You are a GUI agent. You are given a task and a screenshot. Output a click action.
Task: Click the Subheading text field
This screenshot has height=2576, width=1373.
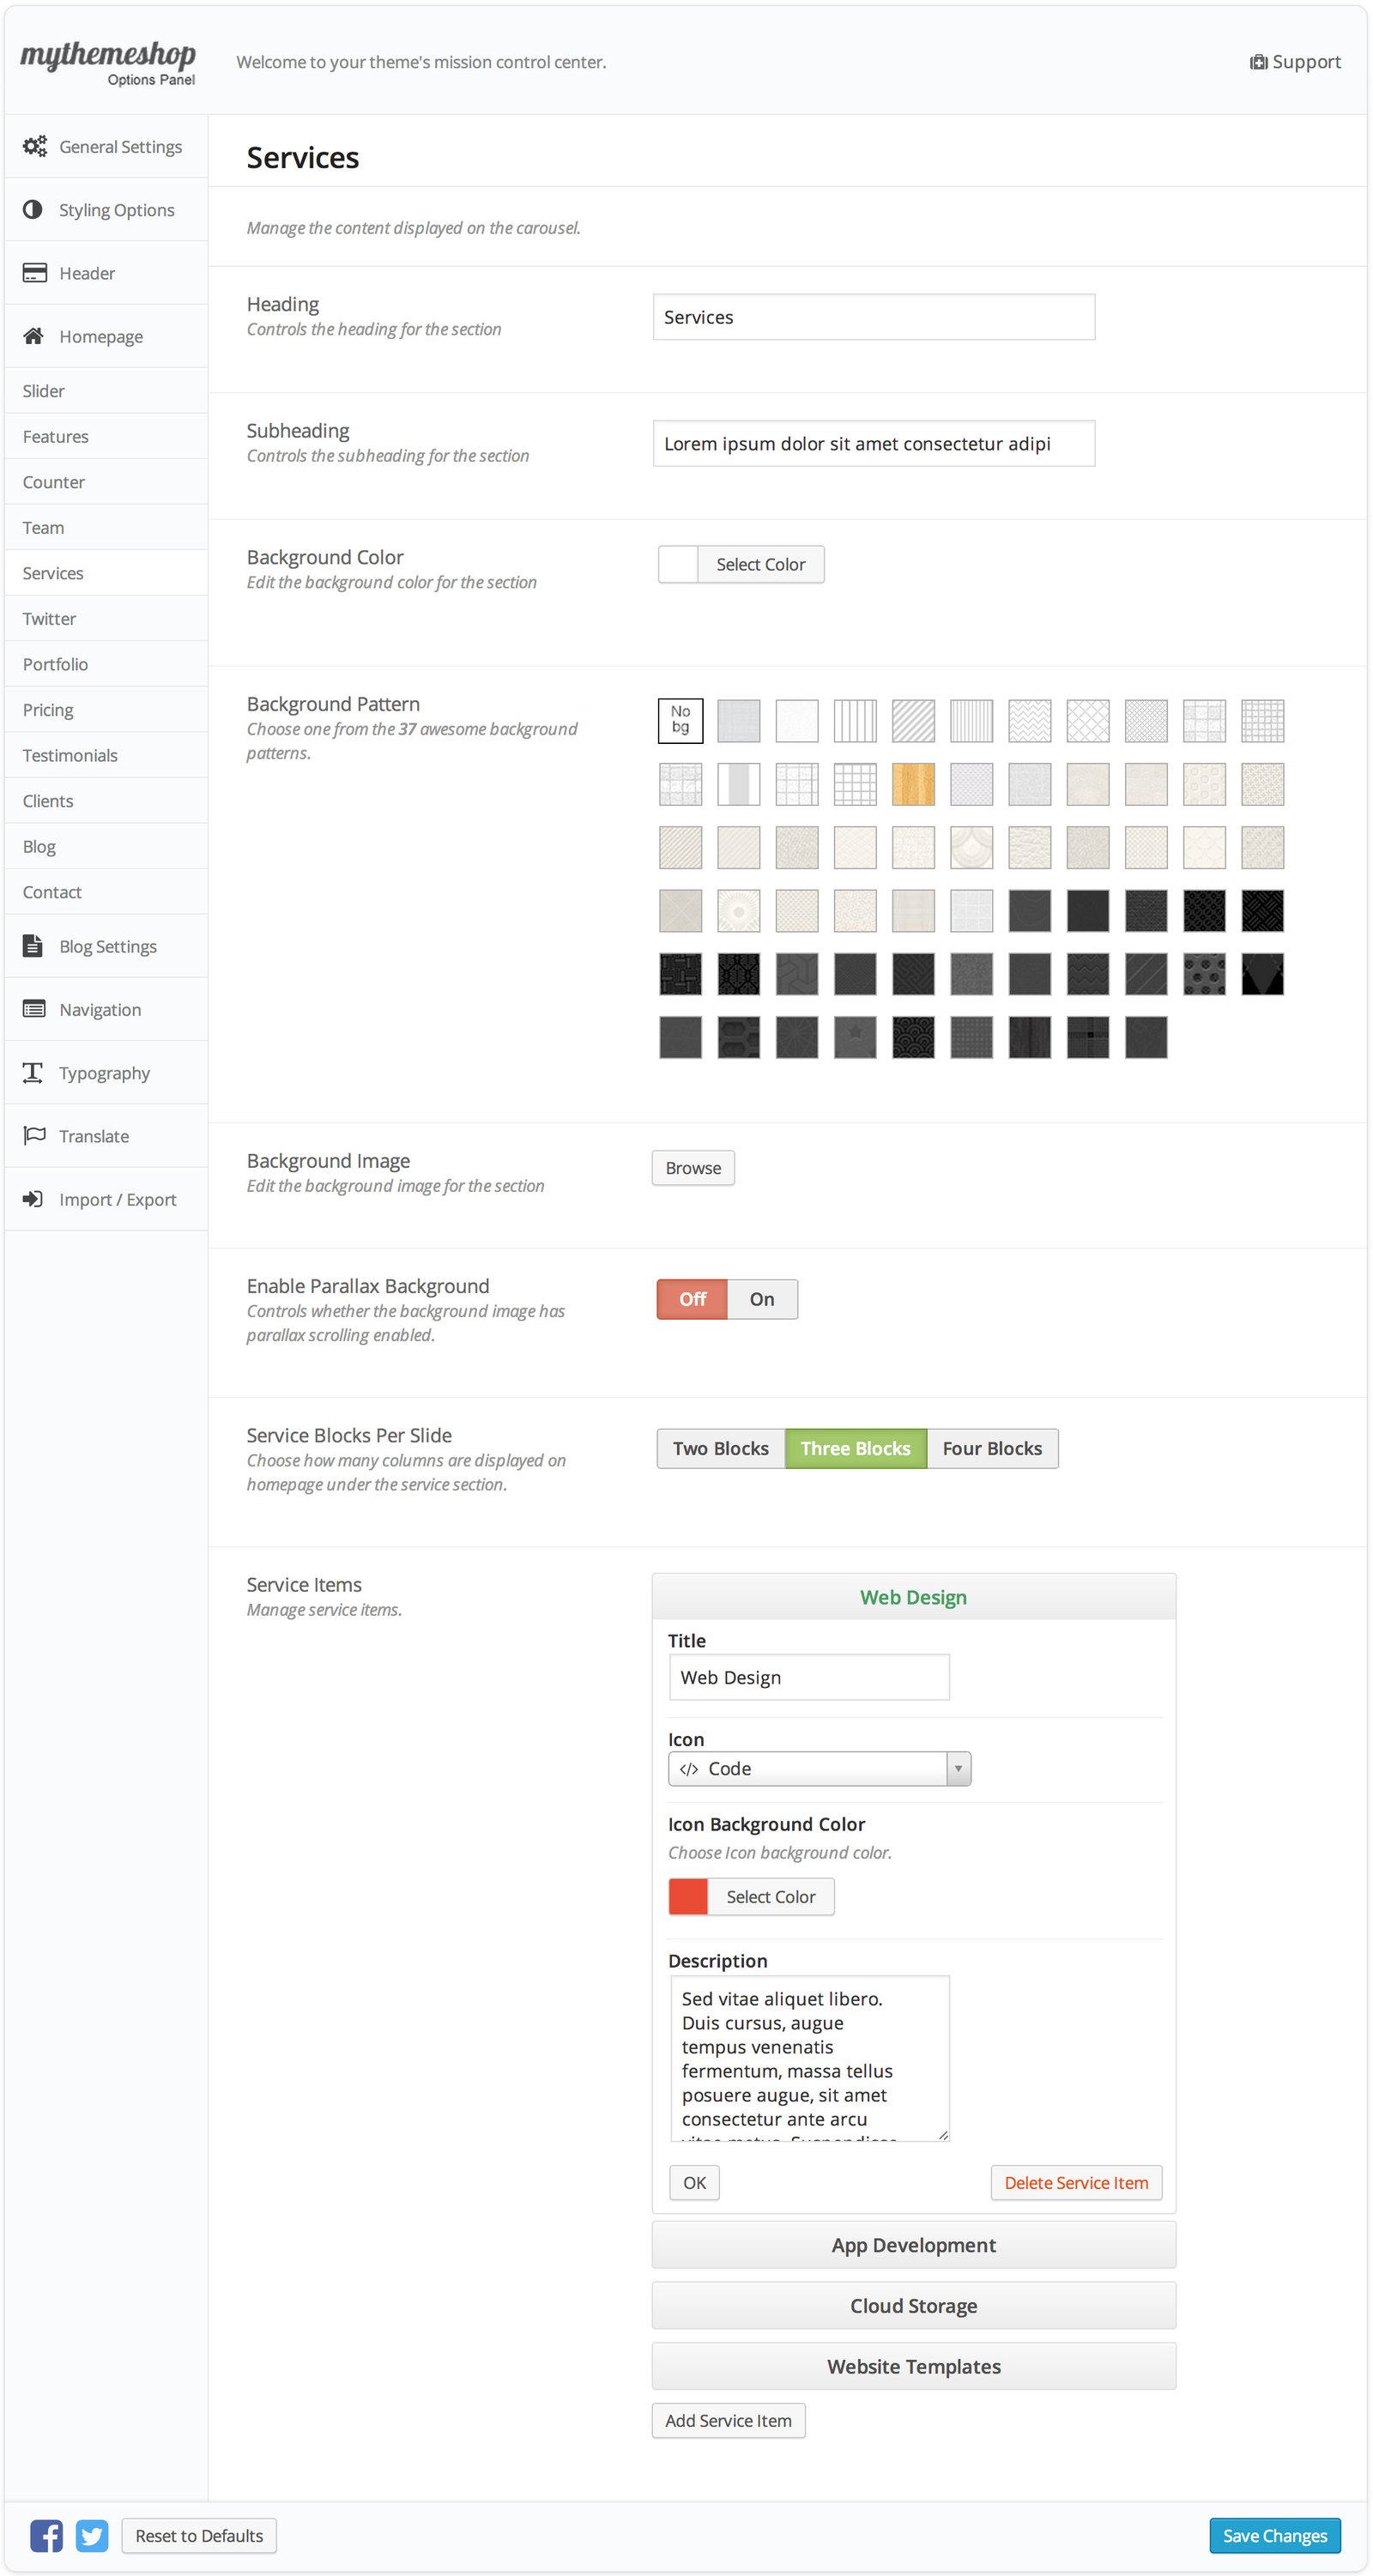[x=873, y=443]
